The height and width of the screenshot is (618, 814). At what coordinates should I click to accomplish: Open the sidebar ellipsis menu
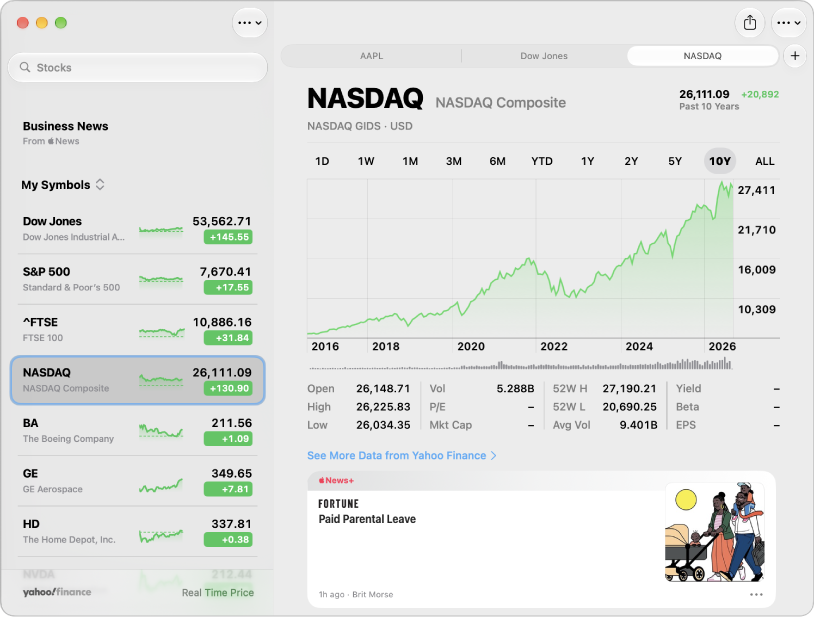[250, 23]
